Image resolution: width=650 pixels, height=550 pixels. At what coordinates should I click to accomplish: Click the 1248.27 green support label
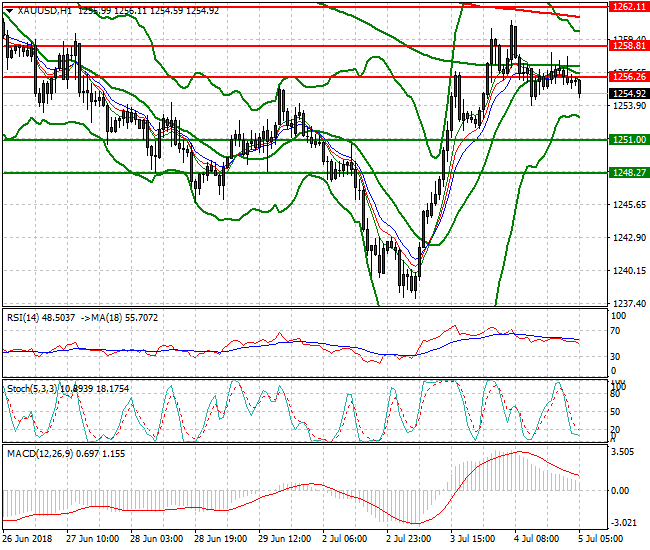629,172
